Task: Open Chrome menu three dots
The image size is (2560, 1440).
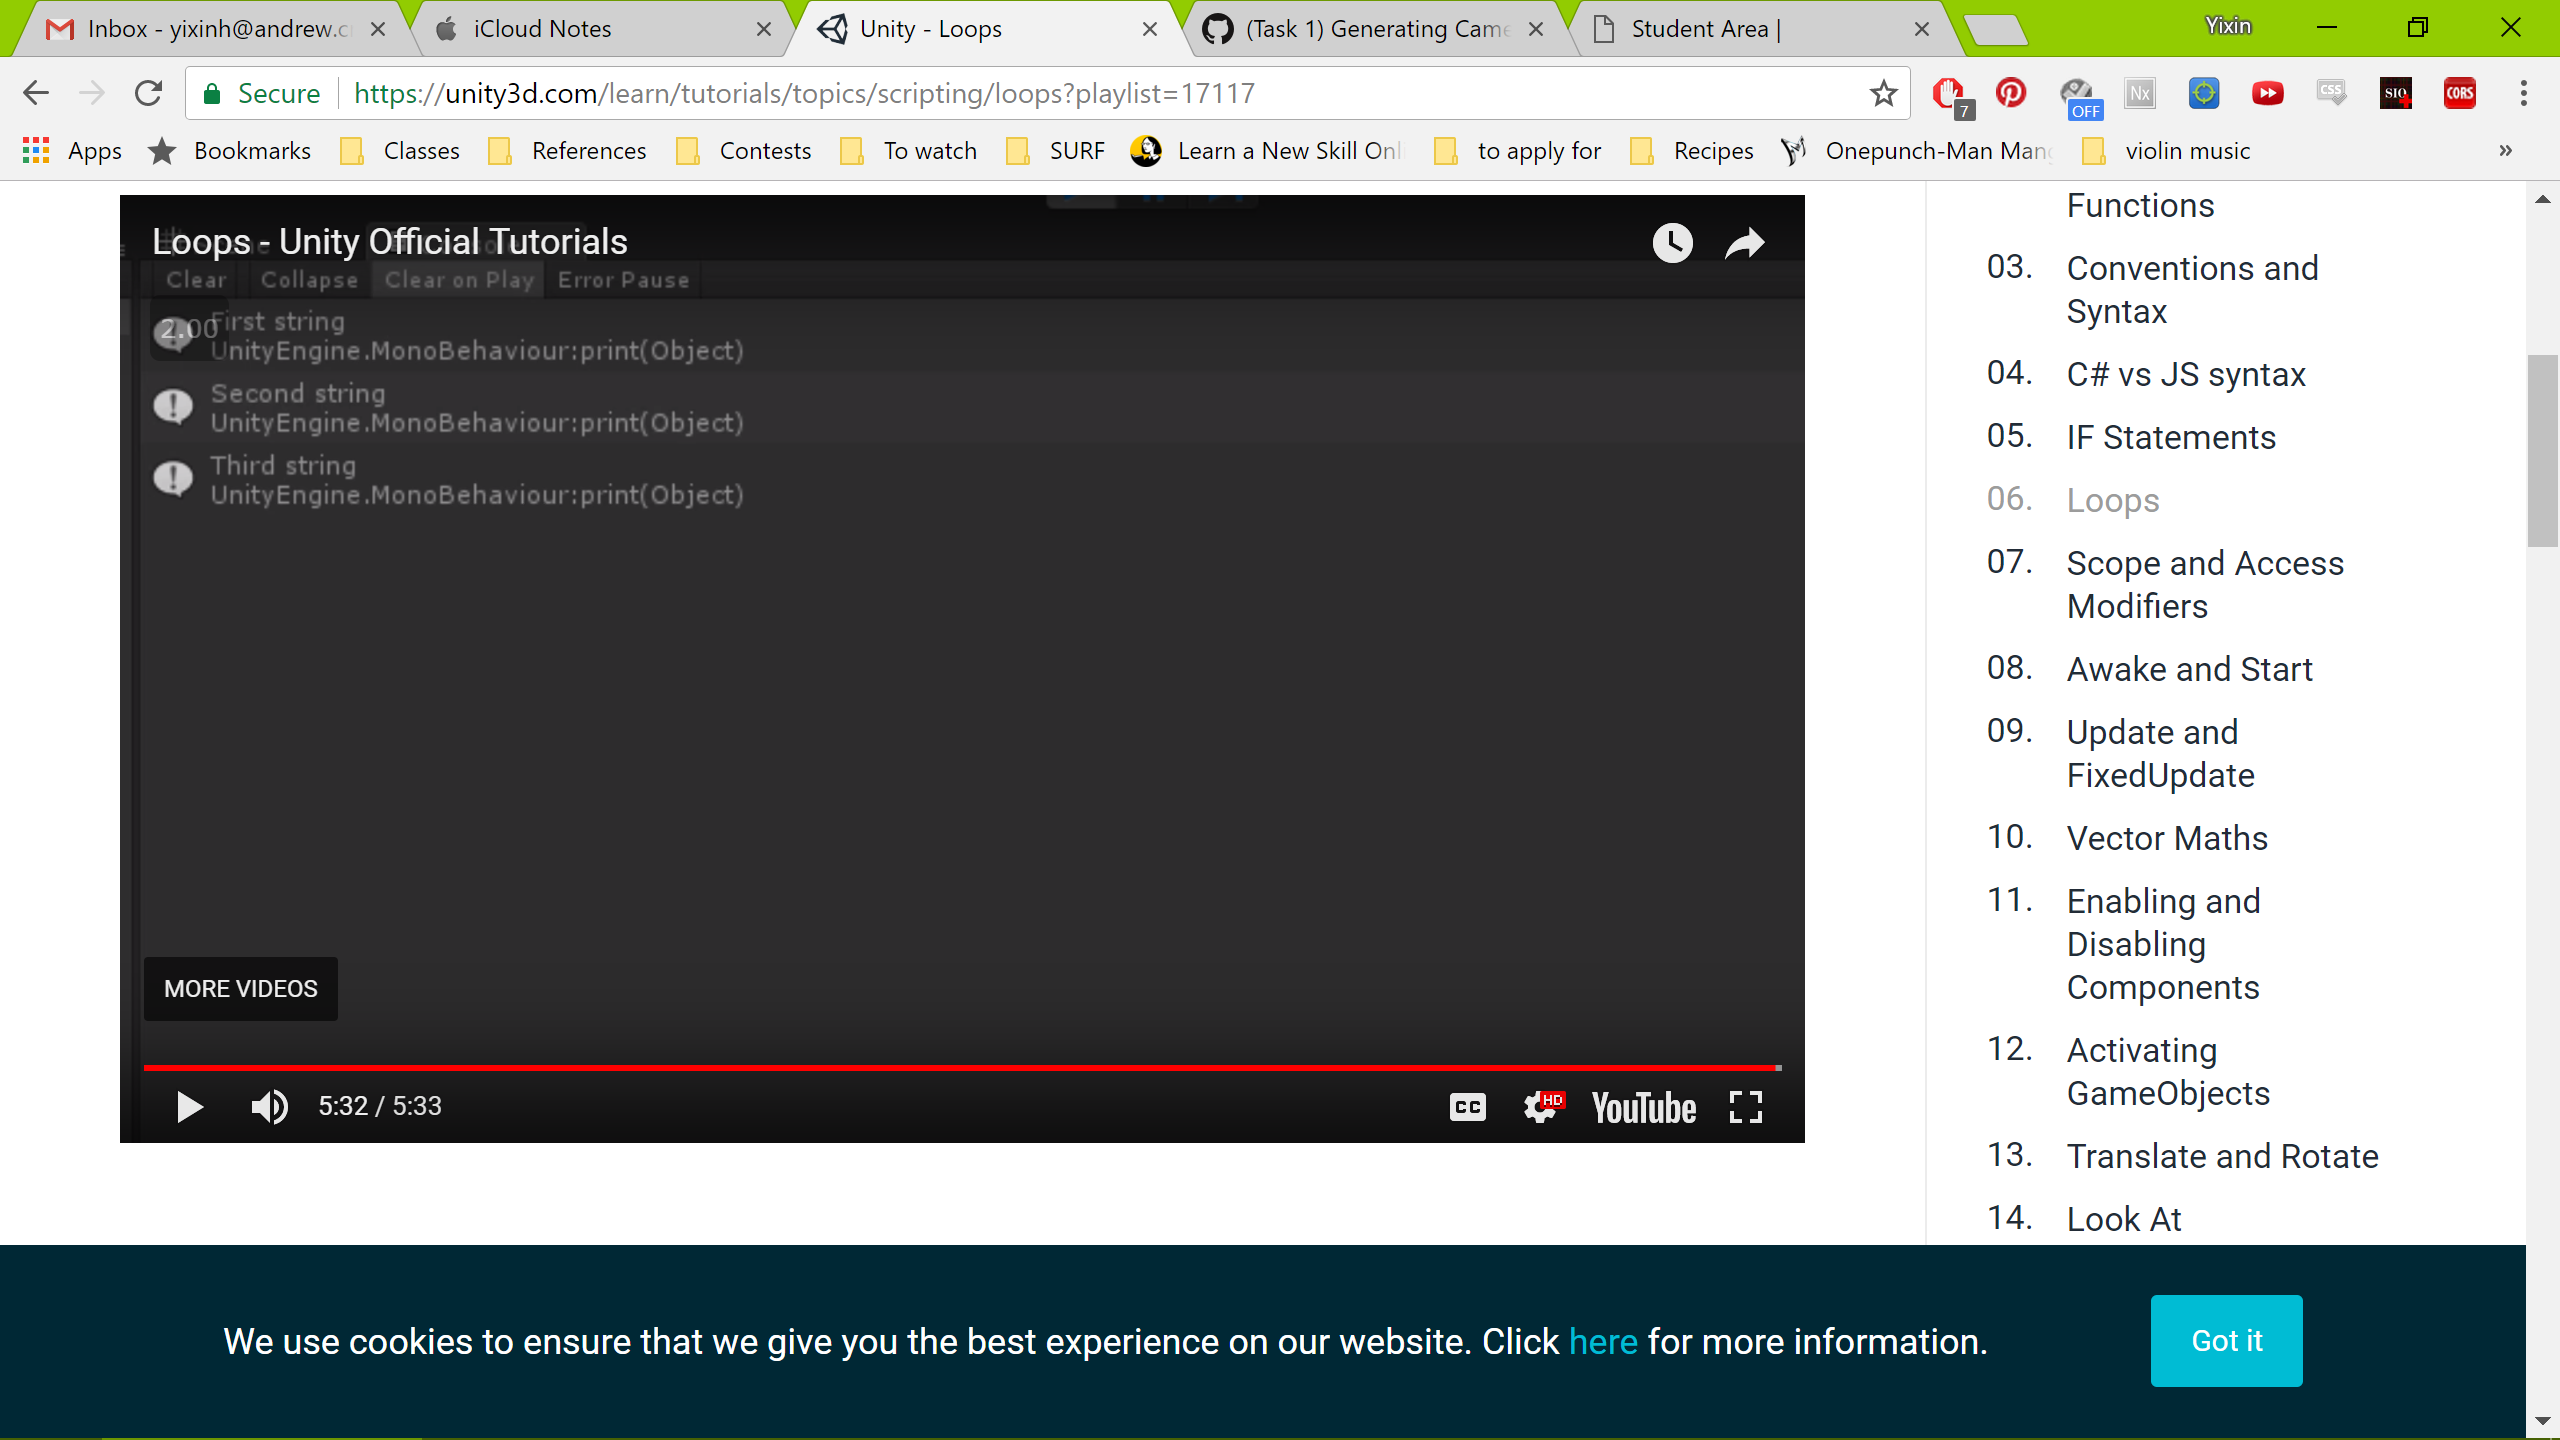Action: [x=2524, y=93]
